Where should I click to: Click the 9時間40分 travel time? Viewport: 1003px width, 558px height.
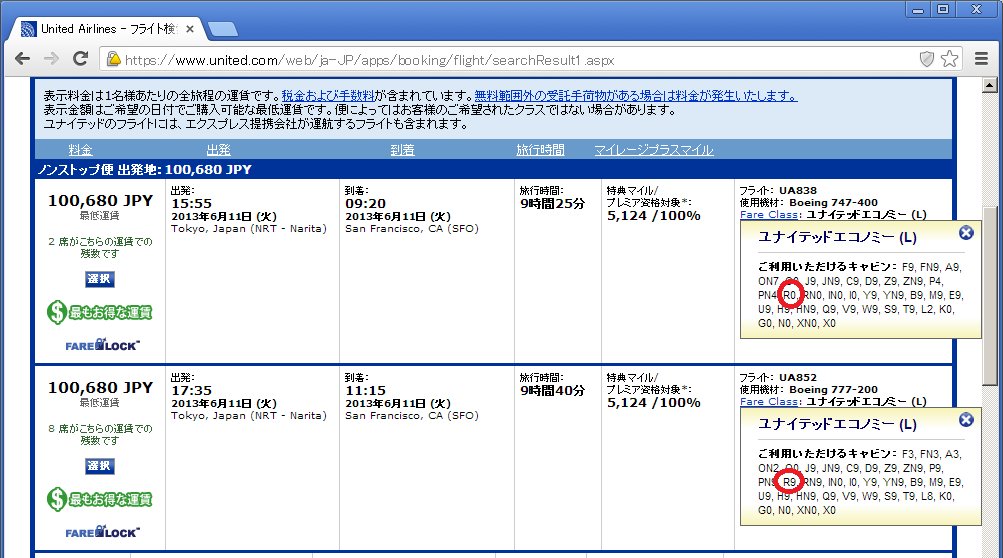pos(552,390)
